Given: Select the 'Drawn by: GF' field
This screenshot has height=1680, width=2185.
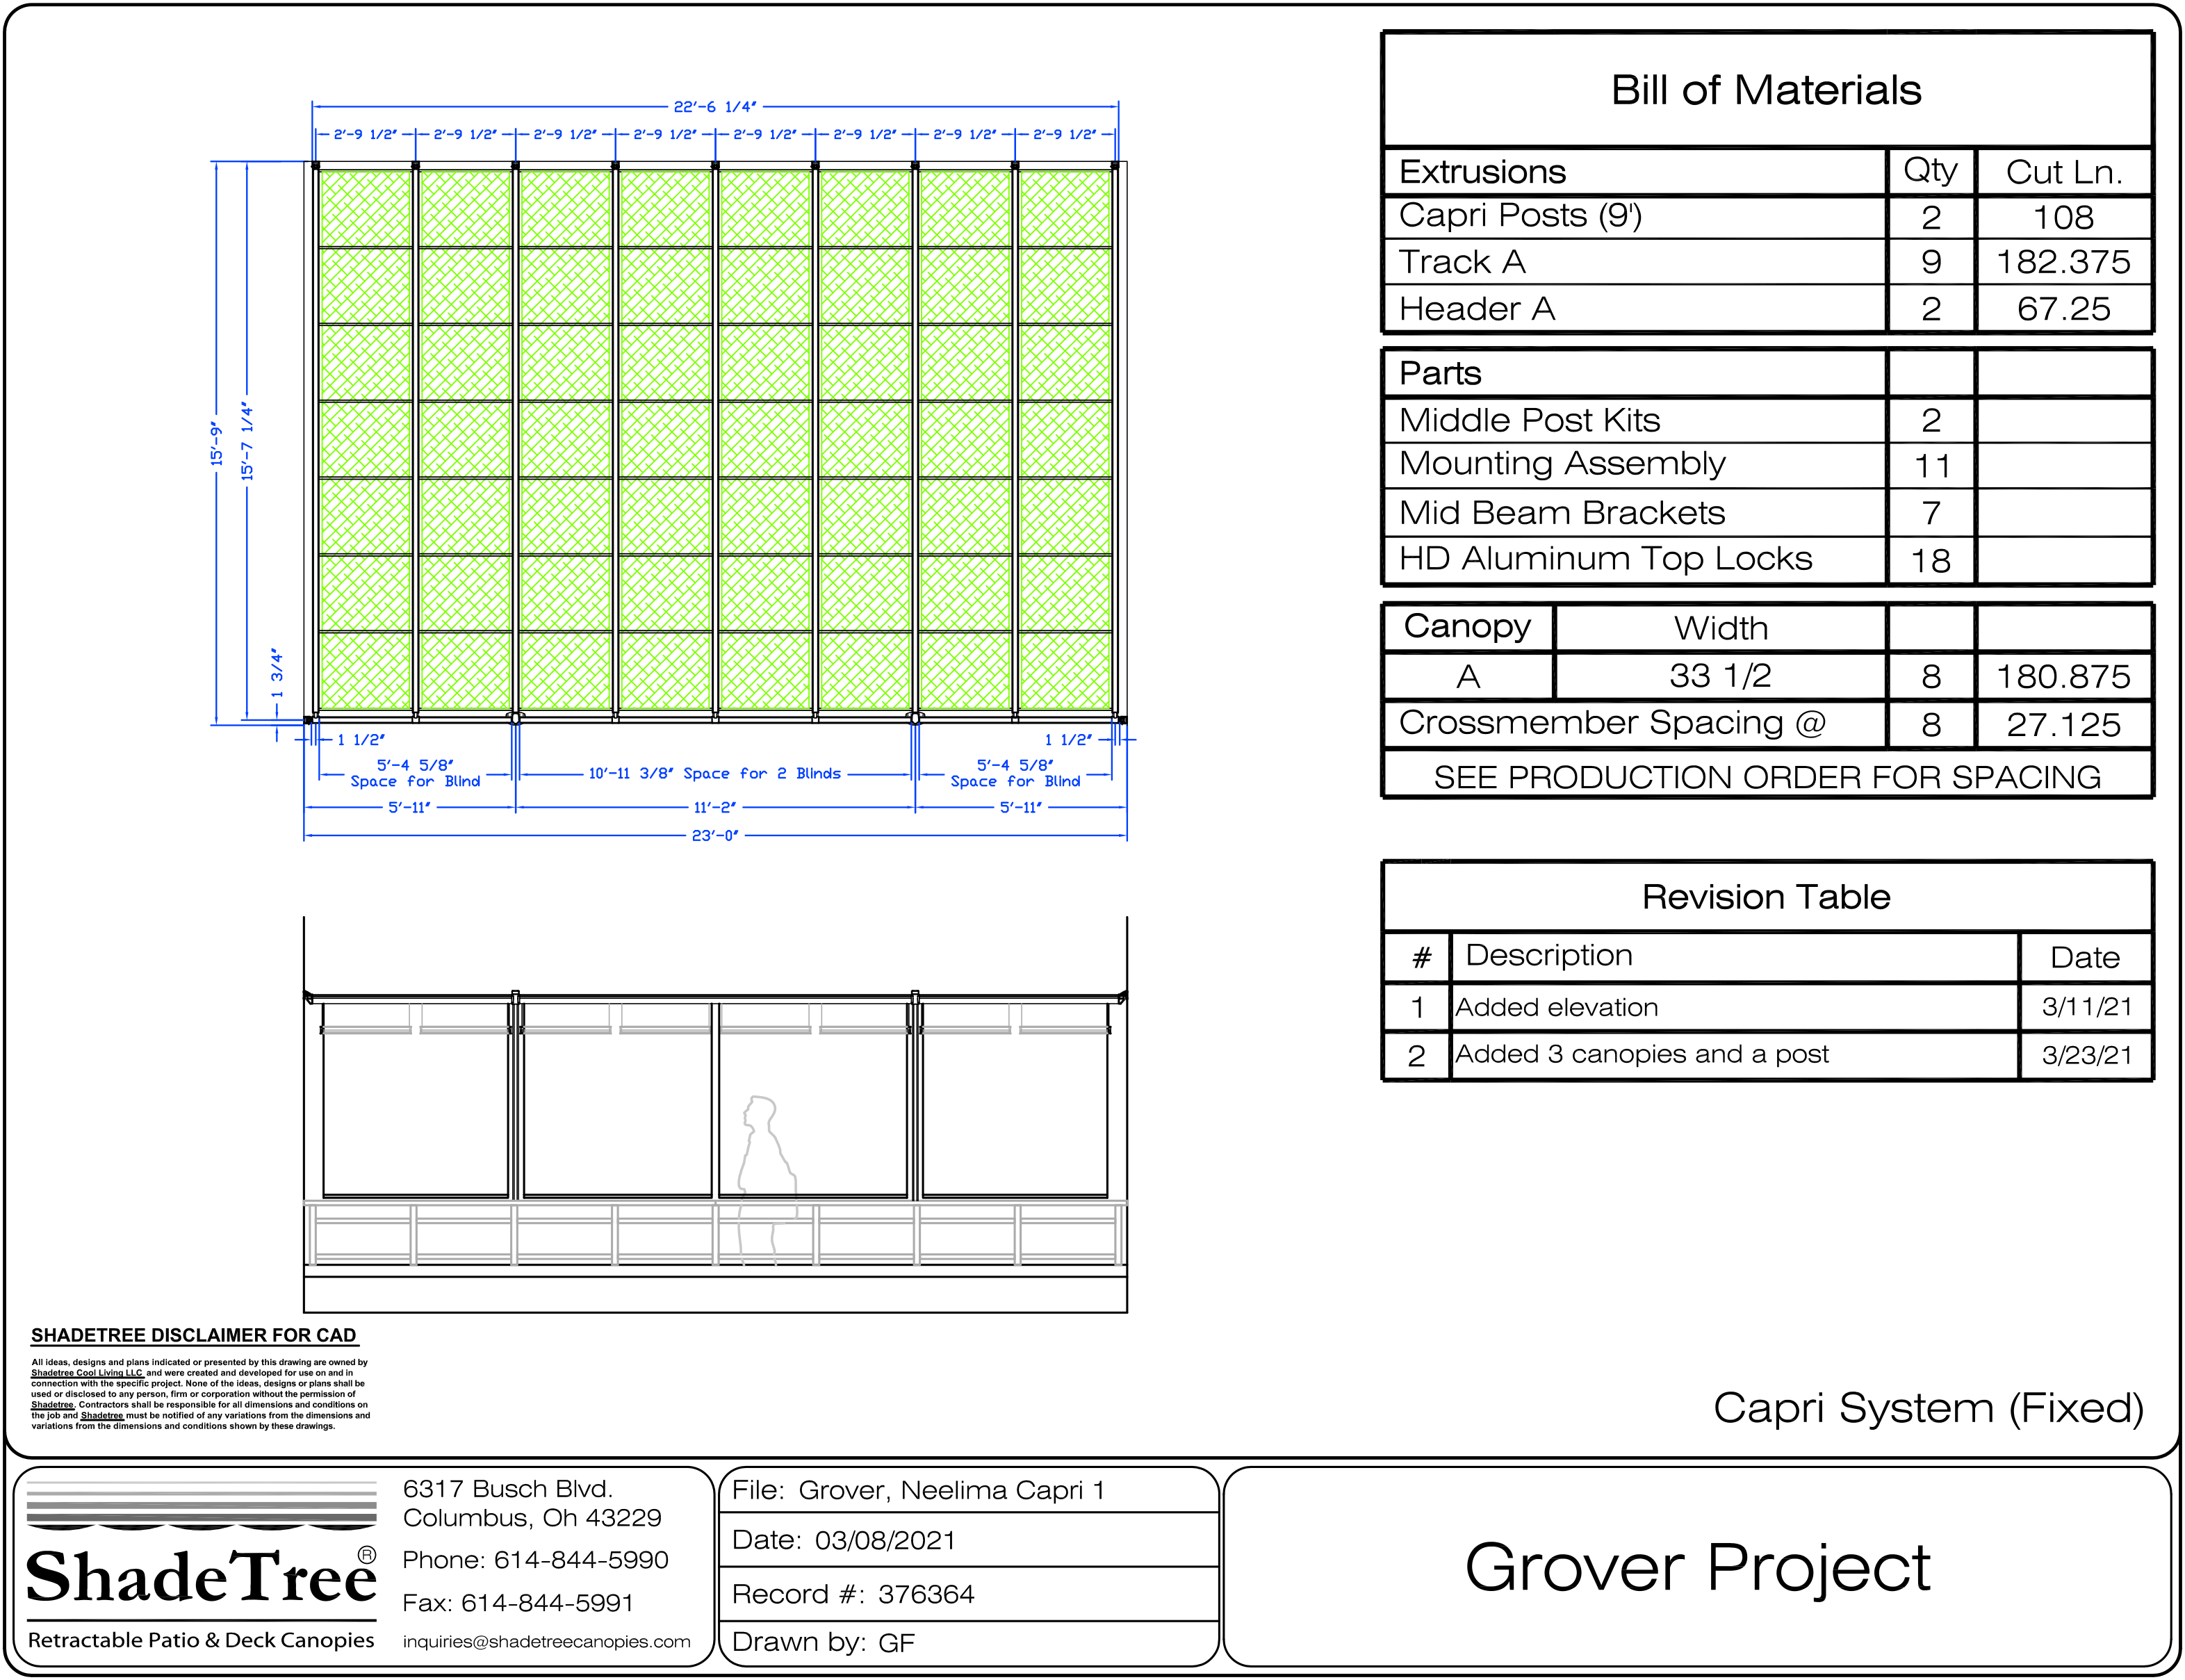Looking at the screenshot, I should [x=968, y=1642].
